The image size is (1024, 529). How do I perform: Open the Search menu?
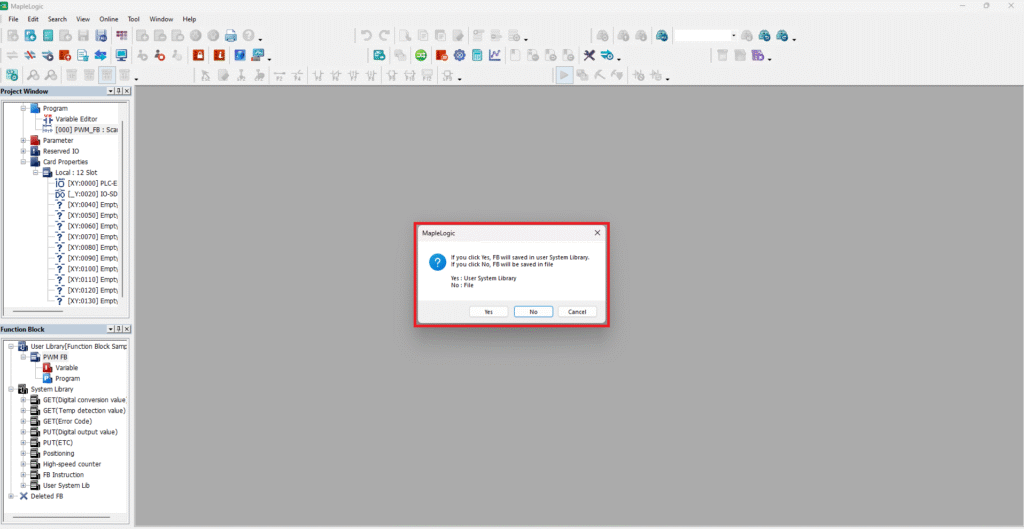(57, 20)
